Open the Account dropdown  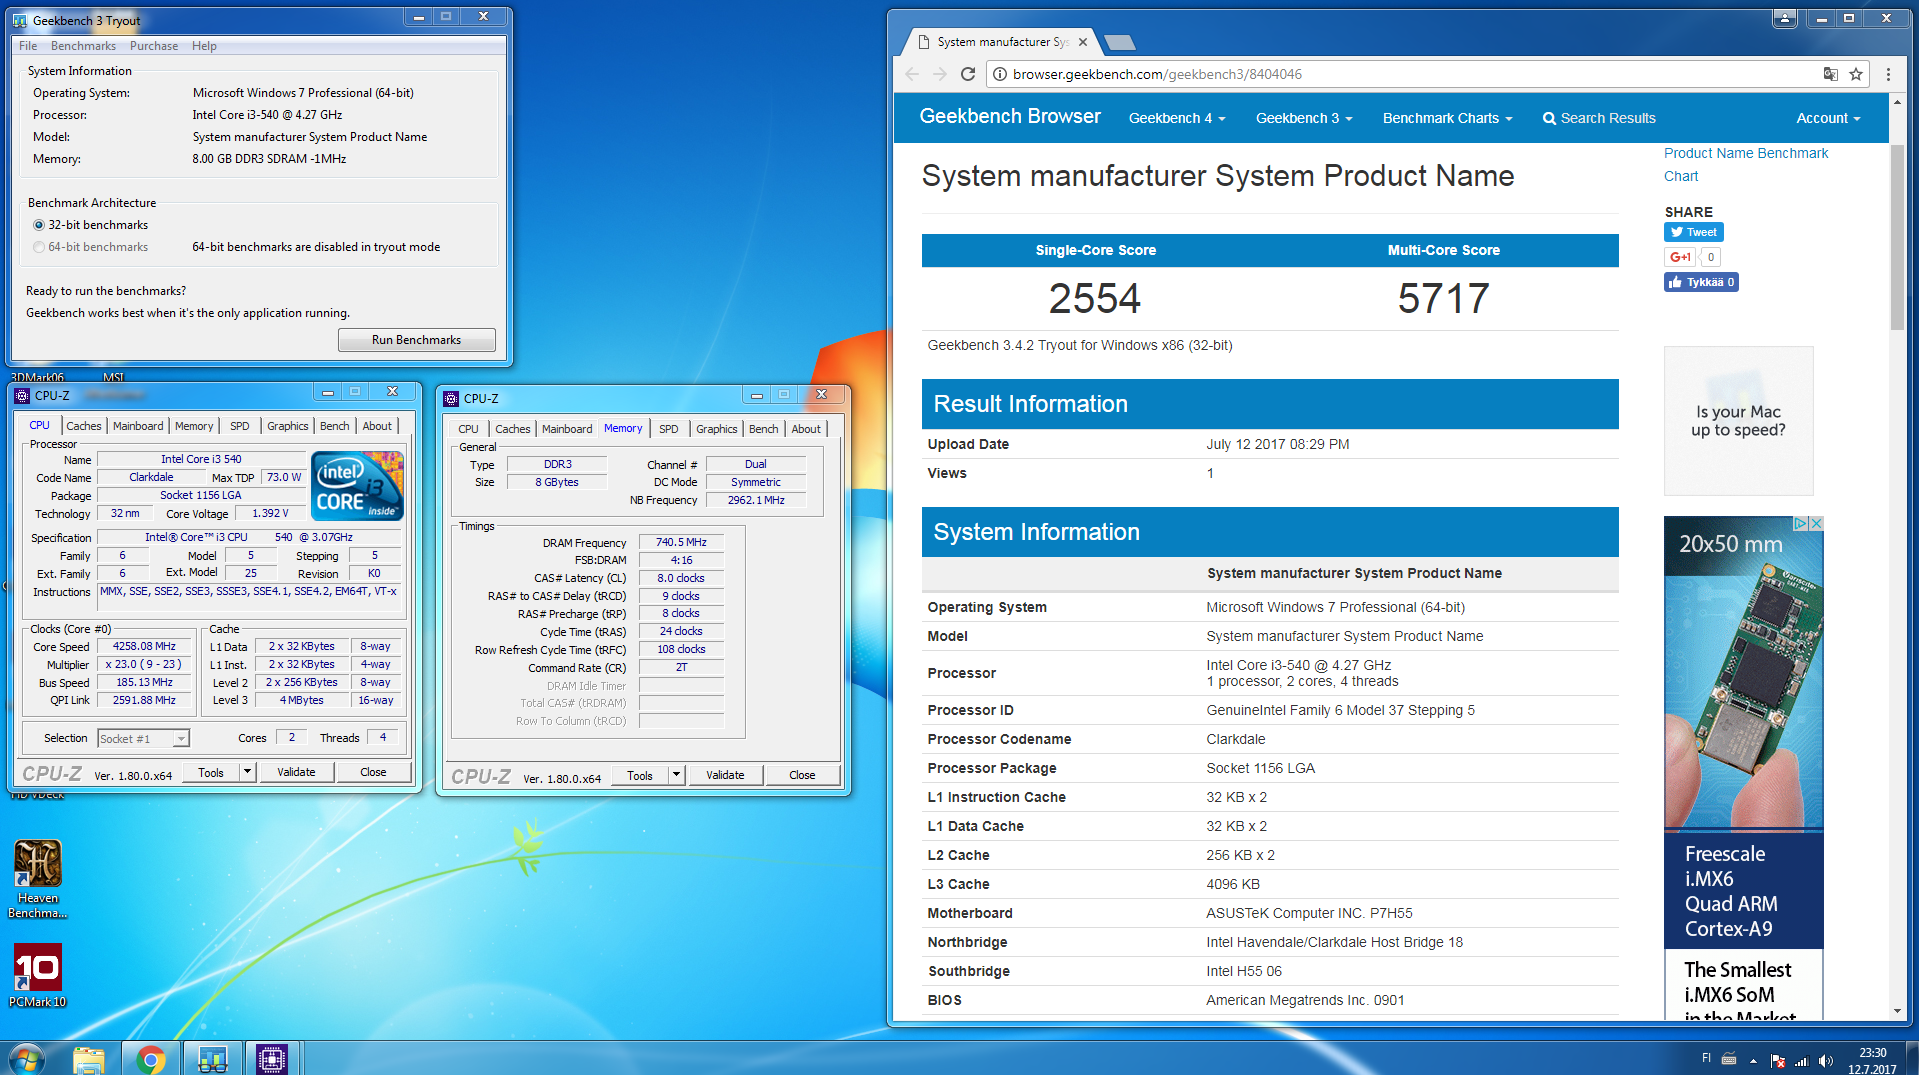1828,118
